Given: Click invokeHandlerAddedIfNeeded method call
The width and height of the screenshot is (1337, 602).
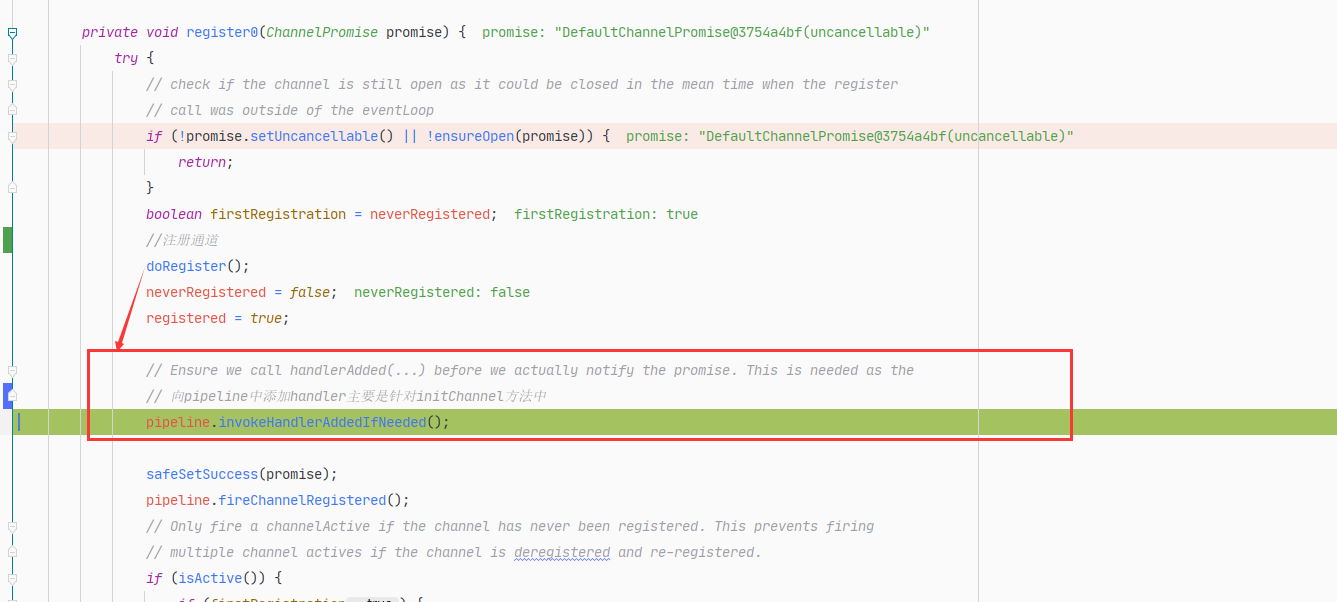Looking at the screenshot, I should tap(322, 422).
